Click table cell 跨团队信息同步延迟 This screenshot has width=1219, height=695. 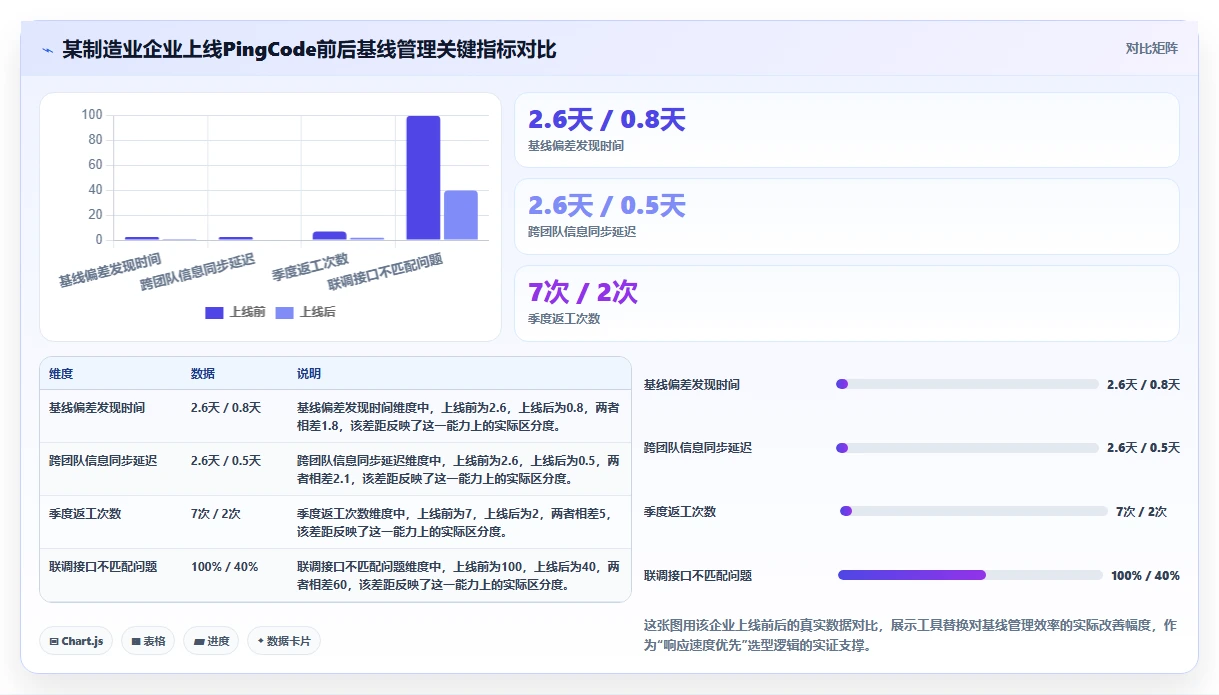103,461
